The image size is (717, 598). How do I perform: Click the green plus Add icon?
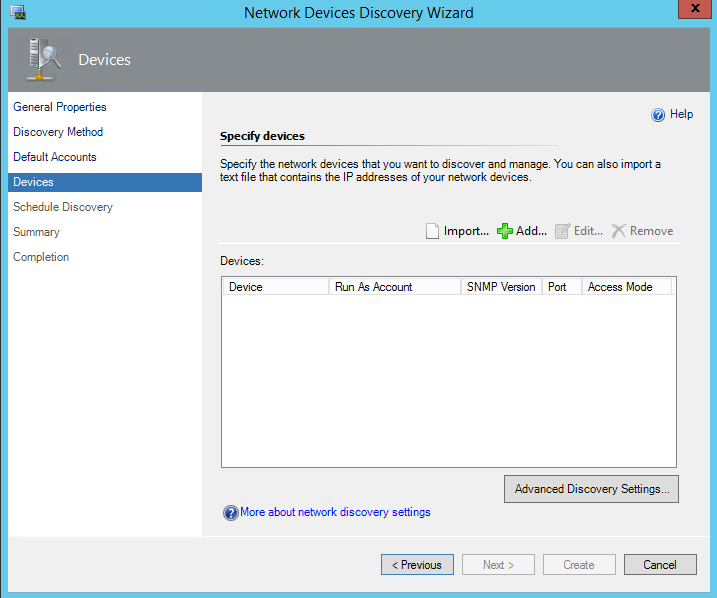click(505, 231)
